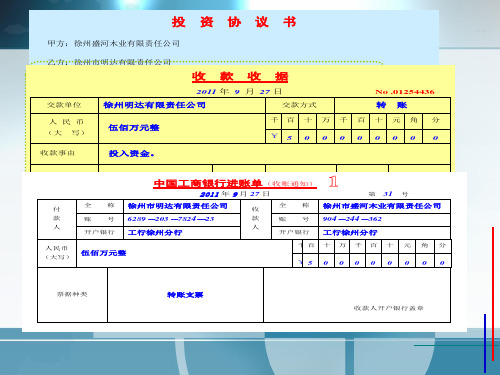Image resolution: width=500 pixels, height=375 pixels.
Task: Click the 中国工商银行进账单 title
Action: (208, 183)
